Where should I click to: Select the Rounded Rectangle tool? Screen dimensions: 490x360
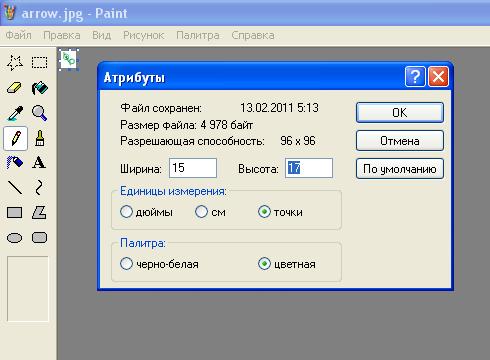pos(39,238)
